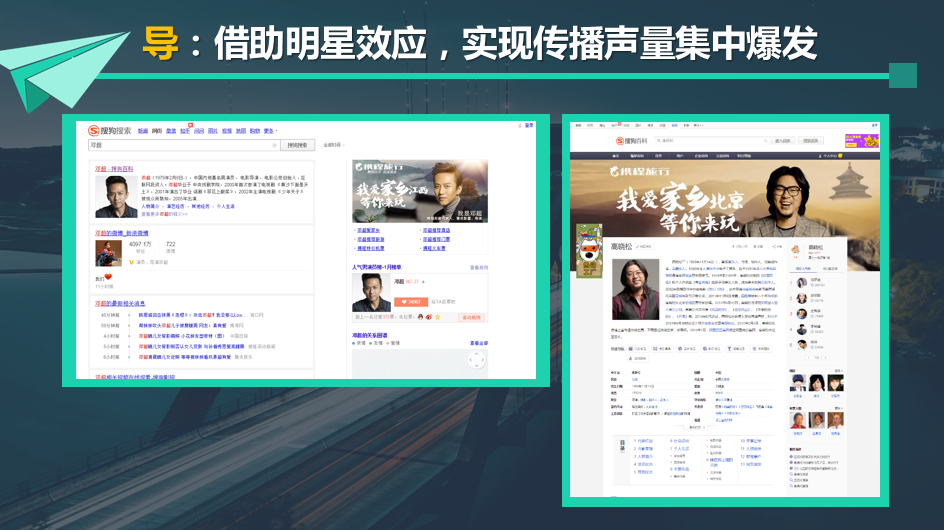Click the Superman Weibo avatar thumbnail
This screenshot has width=944, height=530.
coord(108,253)
